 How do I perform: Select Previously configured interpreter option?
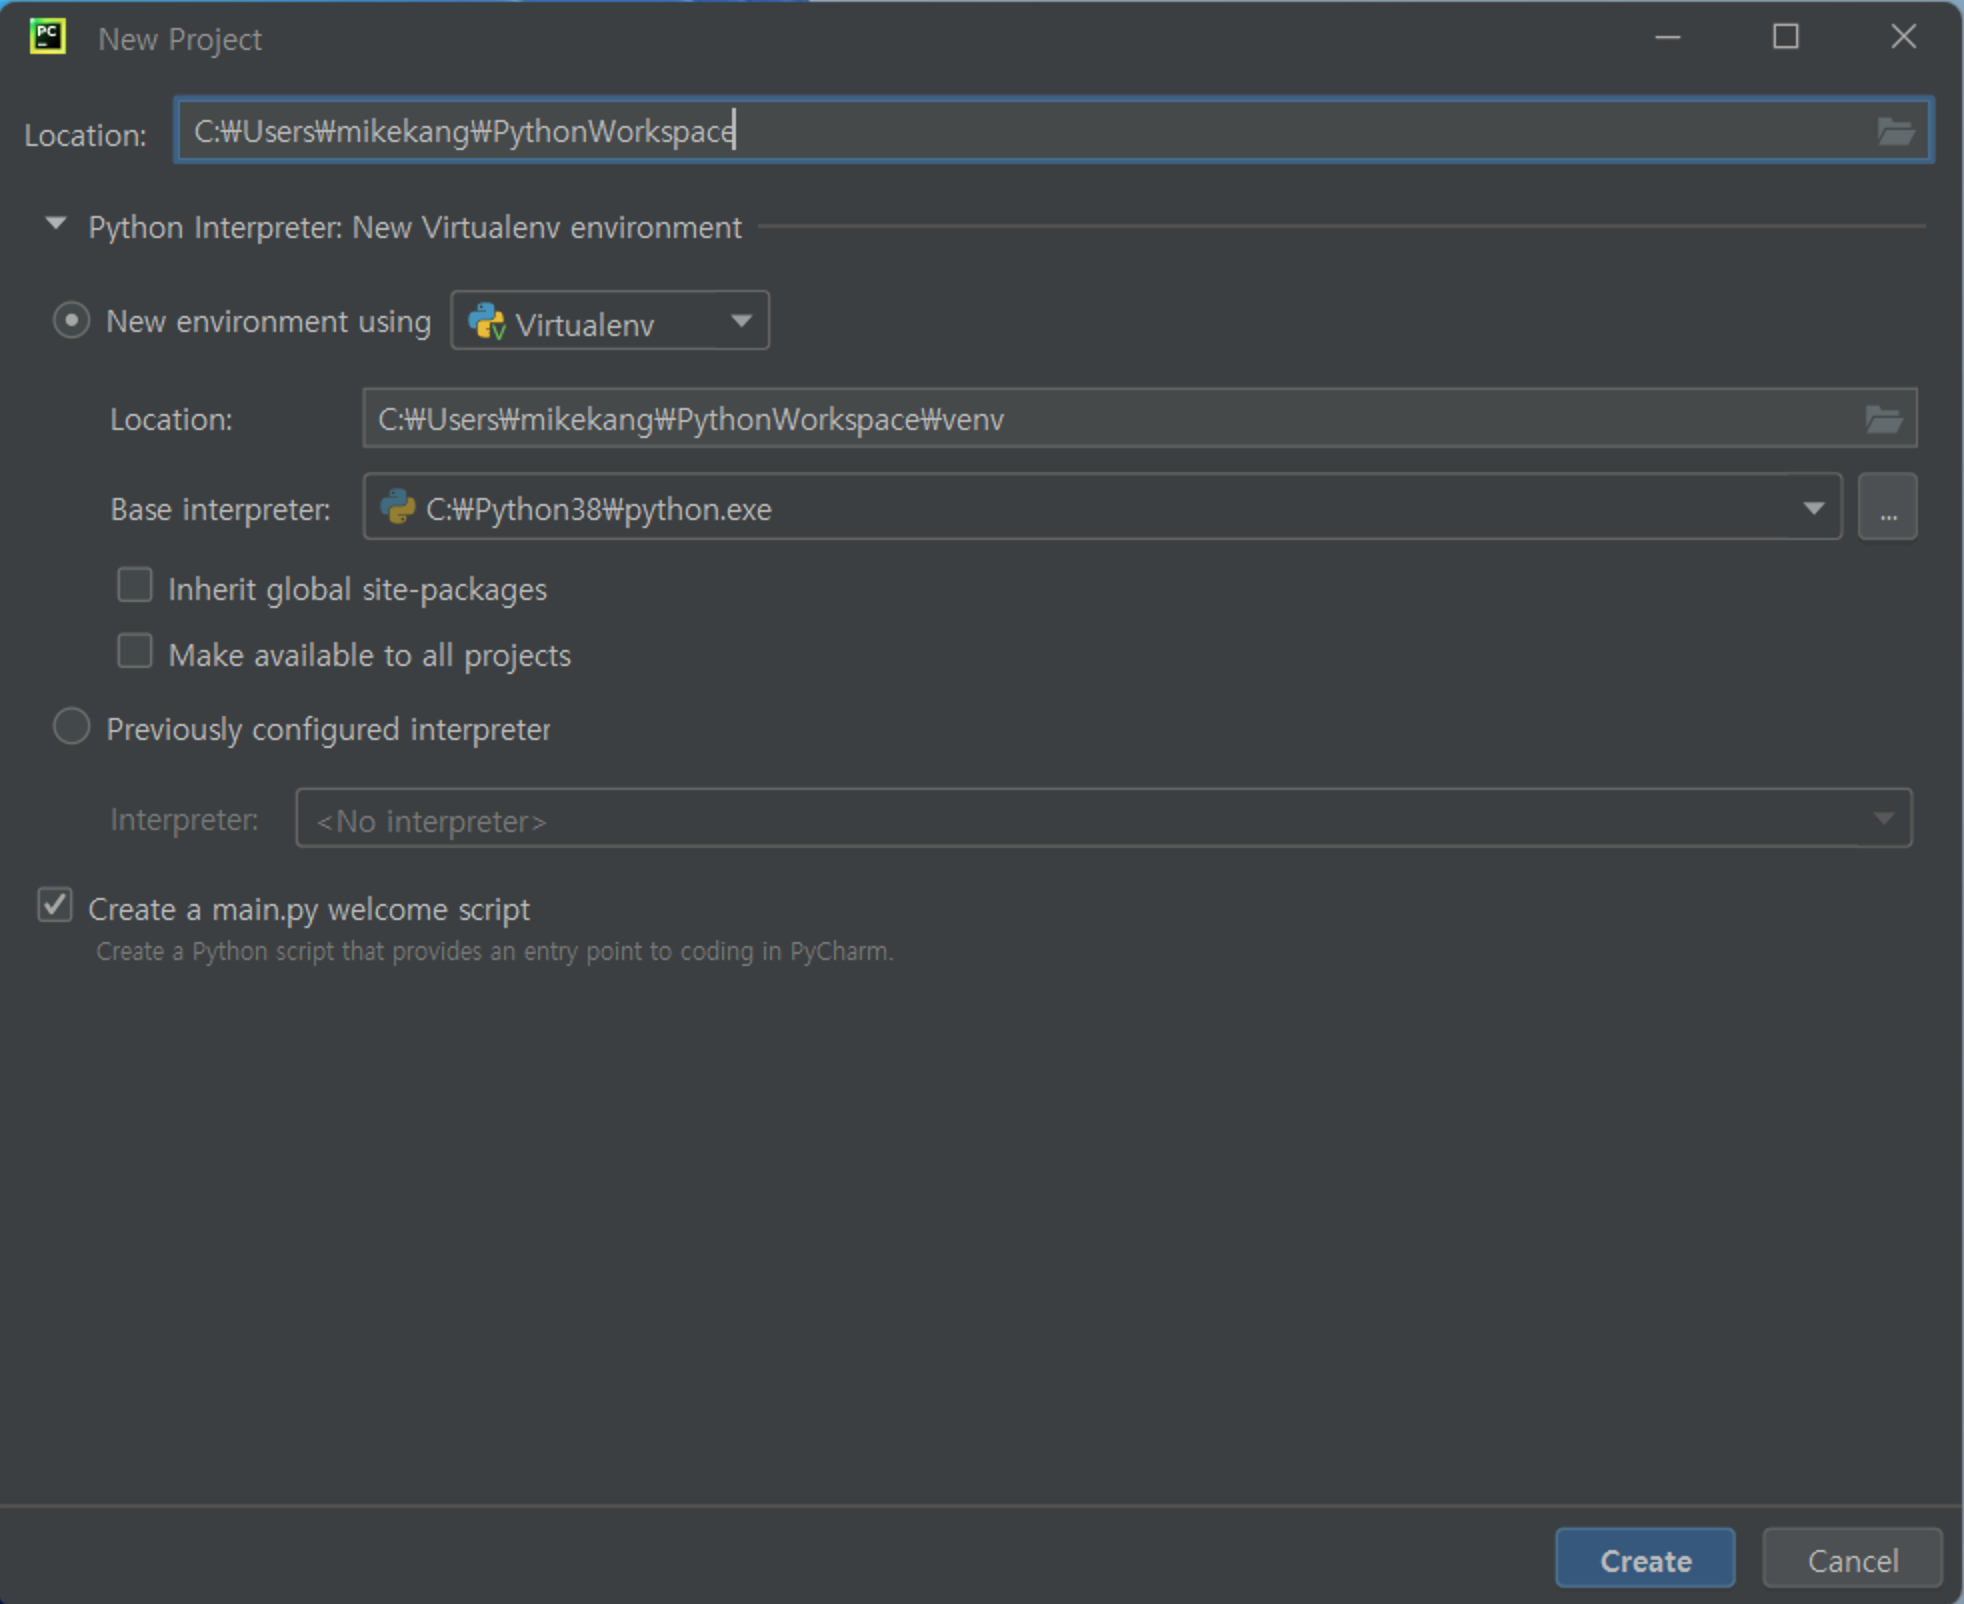(72, 727)
